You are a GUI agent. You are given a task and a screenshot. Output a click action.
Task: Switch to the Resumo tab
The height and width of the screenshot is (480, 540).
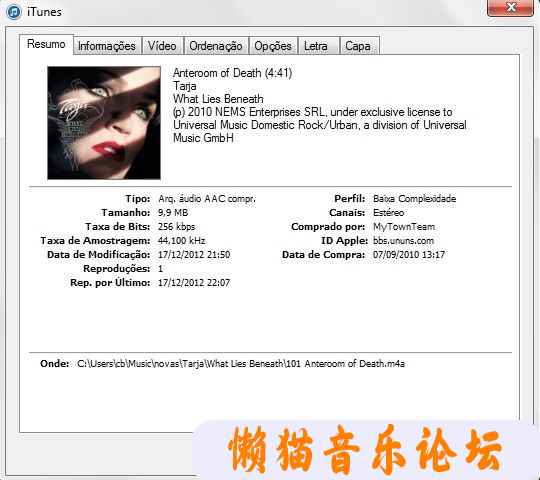(46, 44)
